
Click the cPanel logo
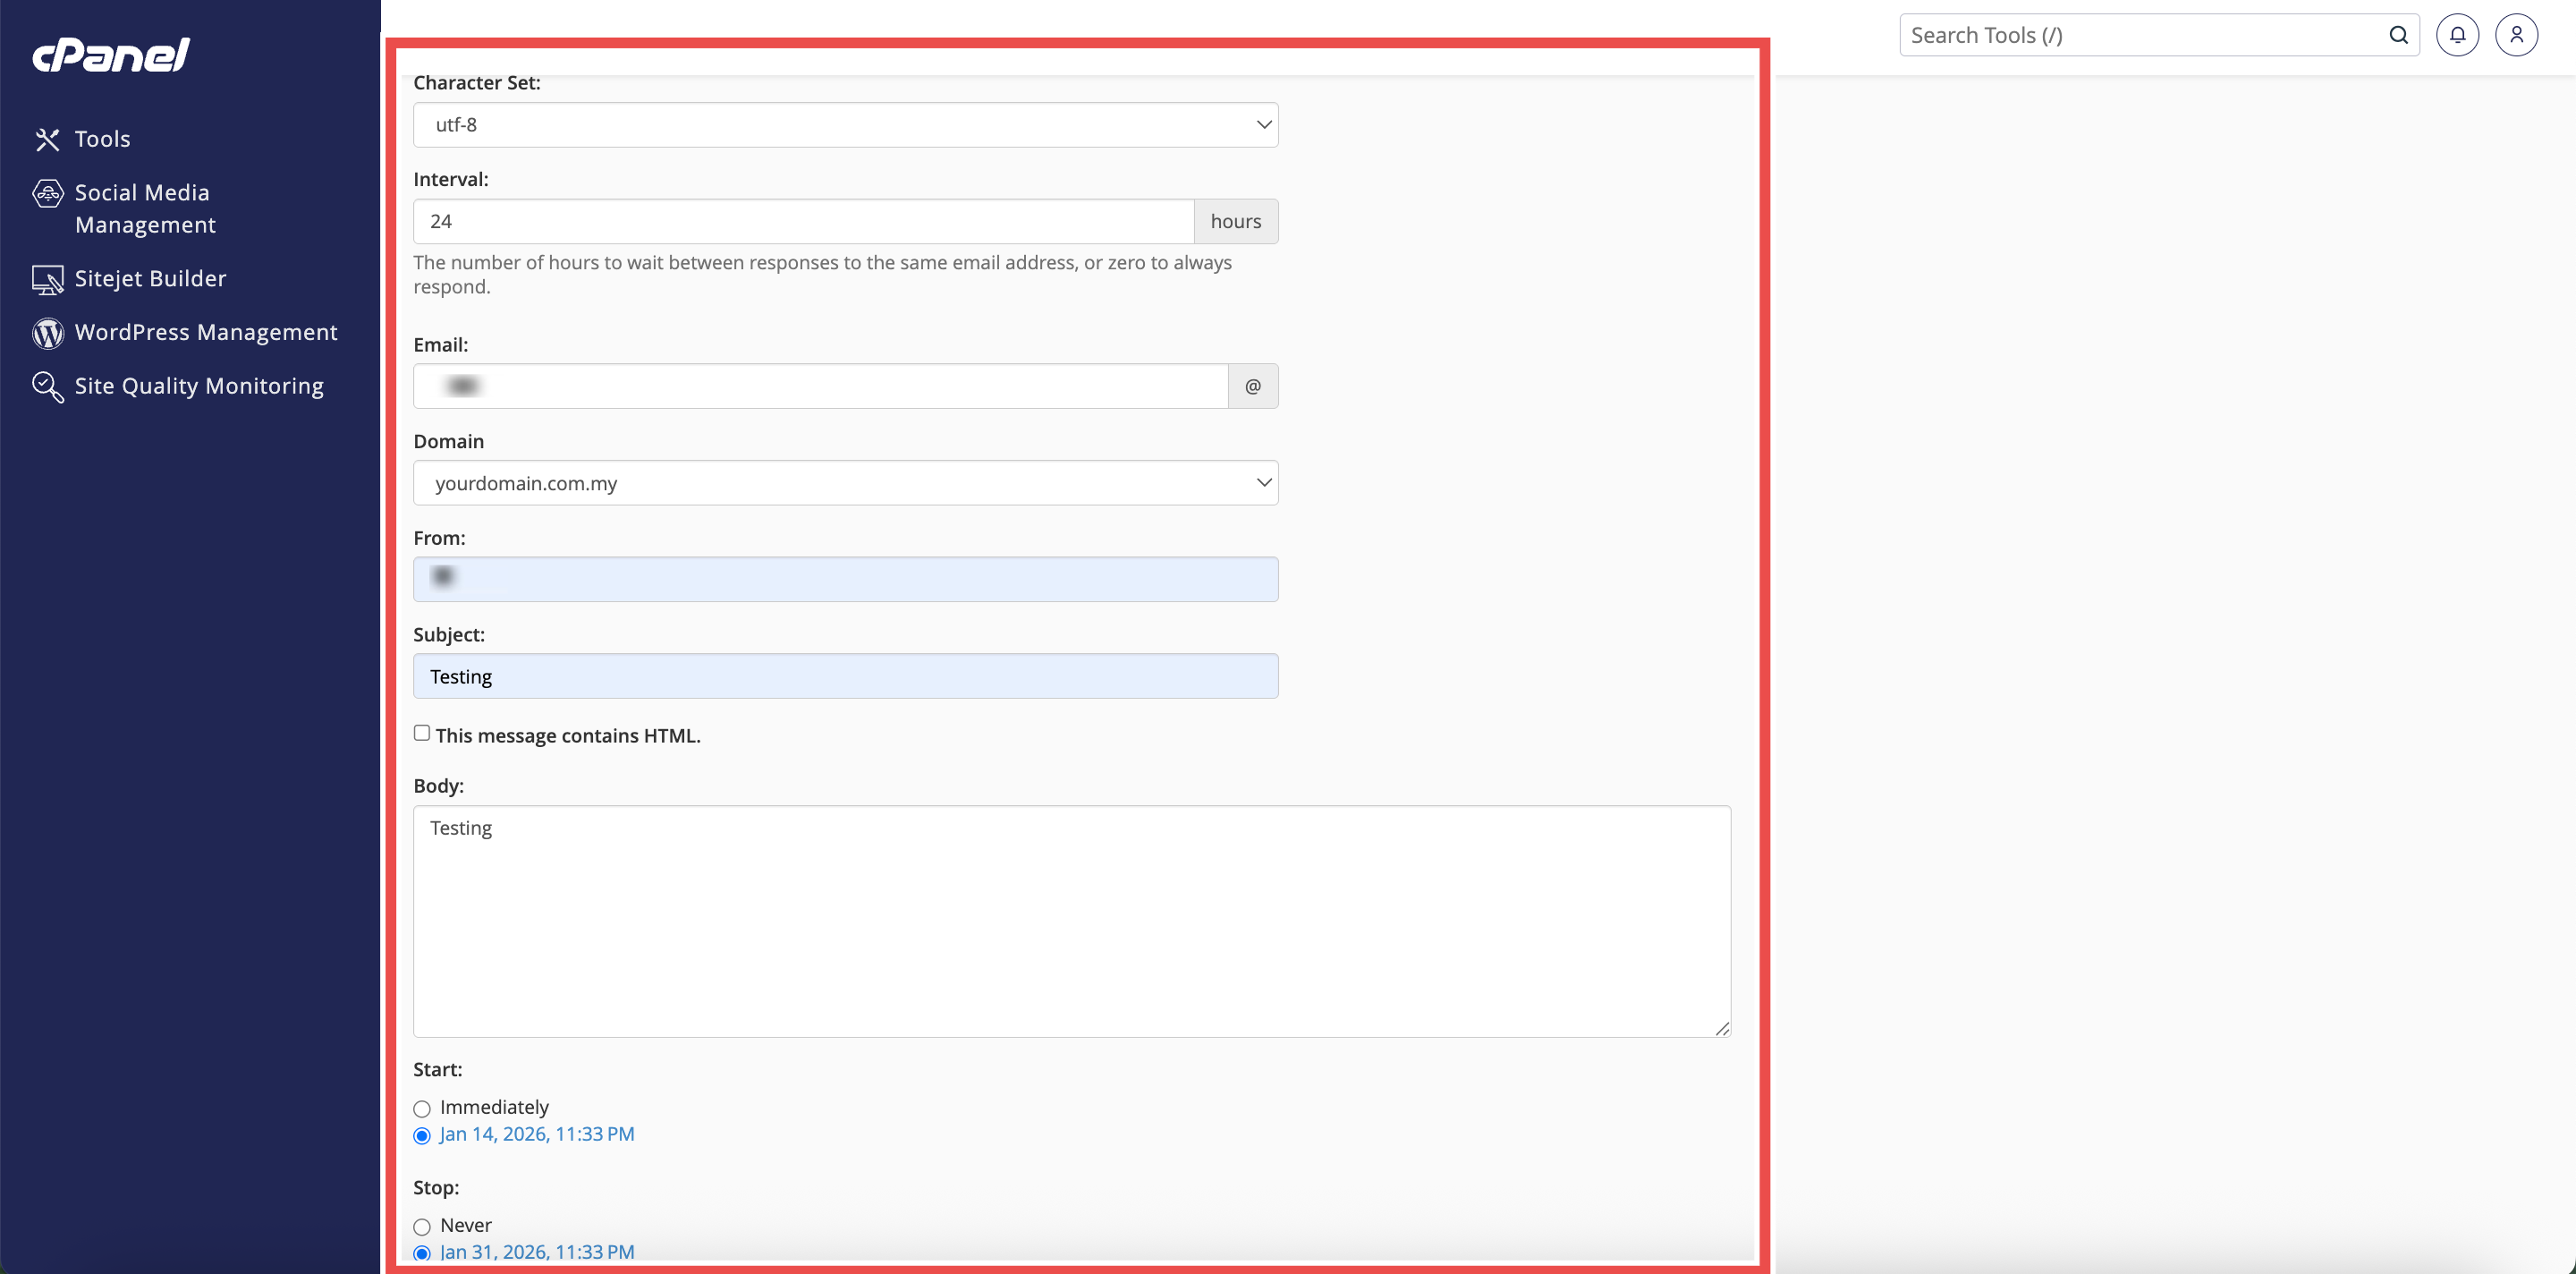111,55
